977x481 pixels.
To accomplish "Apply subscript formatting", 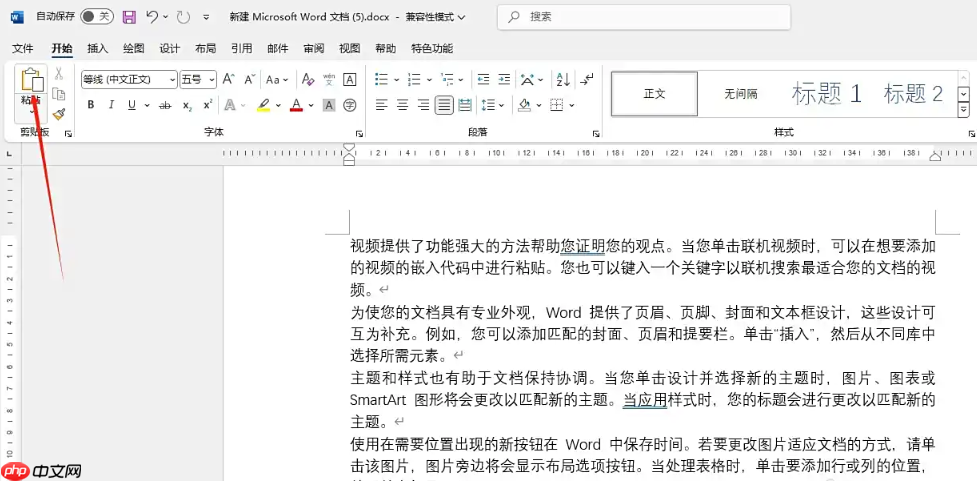I will click(188, 105).
